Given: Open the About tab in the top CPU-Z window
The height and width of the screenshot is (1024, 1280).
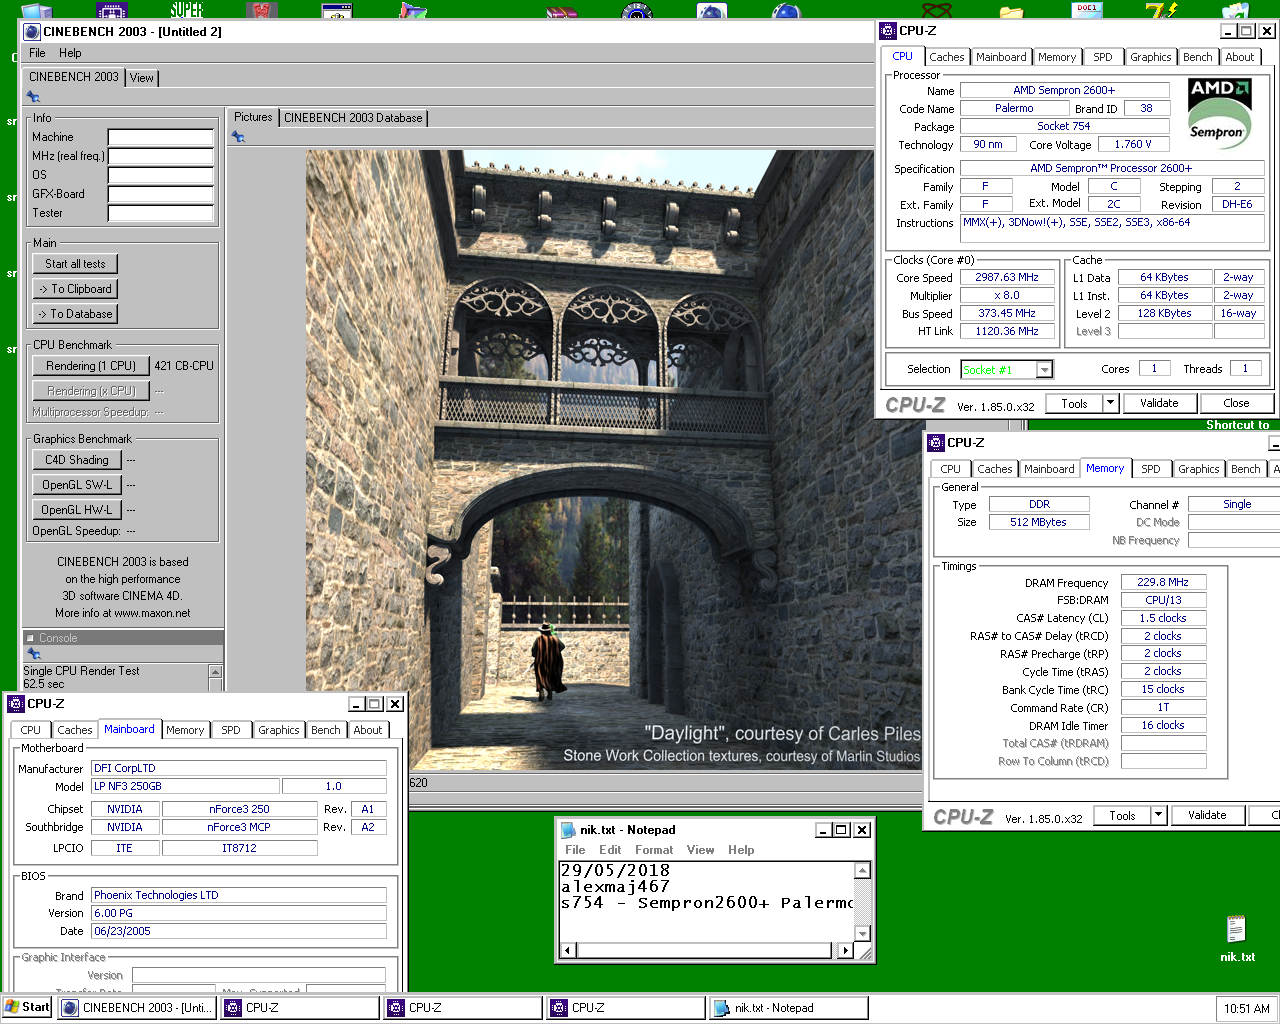Looking at the screenshot, I should [x=1240, y=57].
